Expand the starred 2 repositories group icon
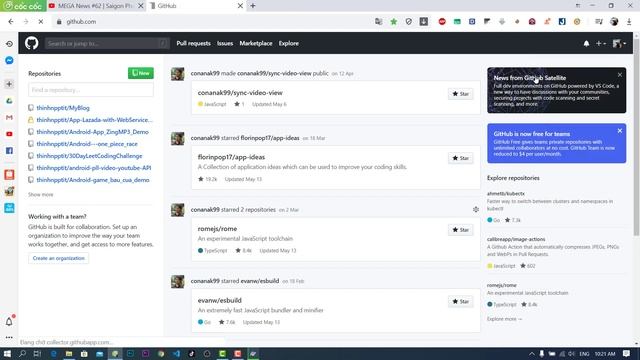This screenshot has width=640, height=360. click(x=476, y=209)
